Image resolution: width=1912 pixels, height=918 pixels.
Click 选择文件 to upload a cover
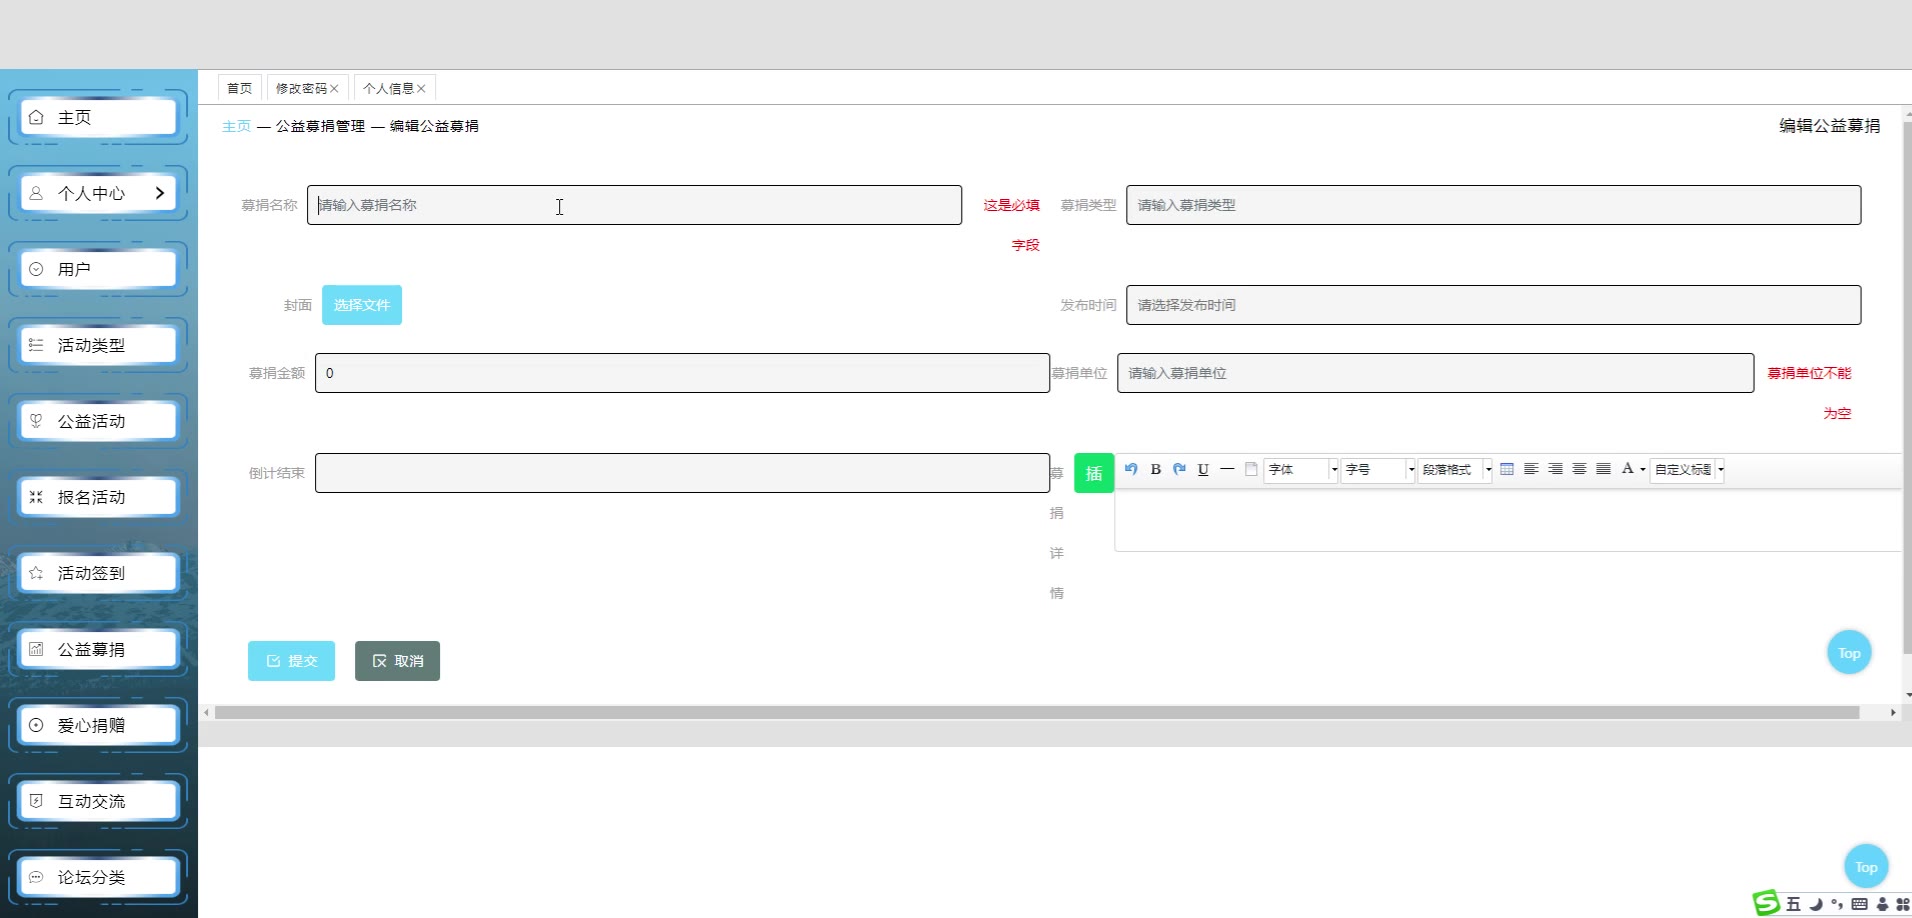coord(362,305)
